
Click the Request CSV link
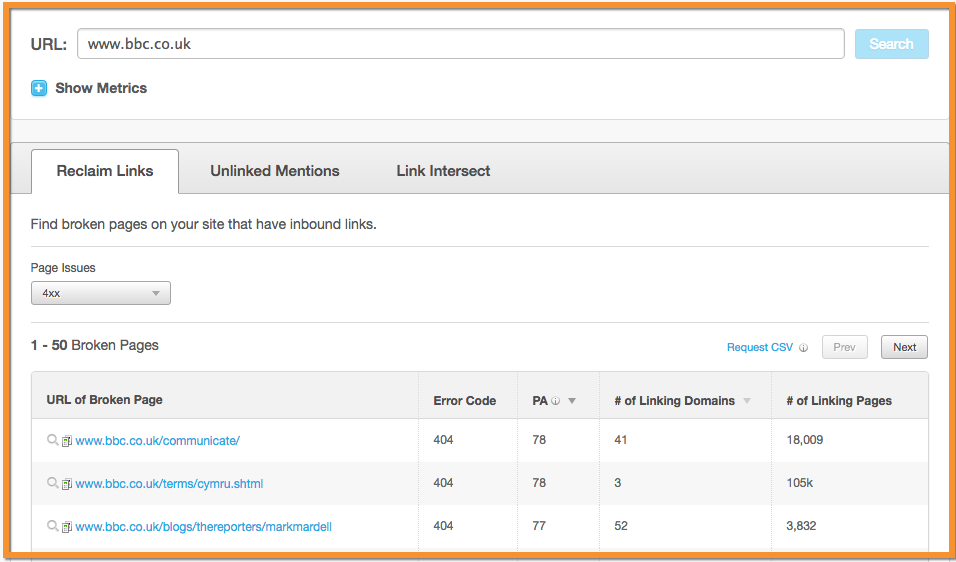coord(759,347)
